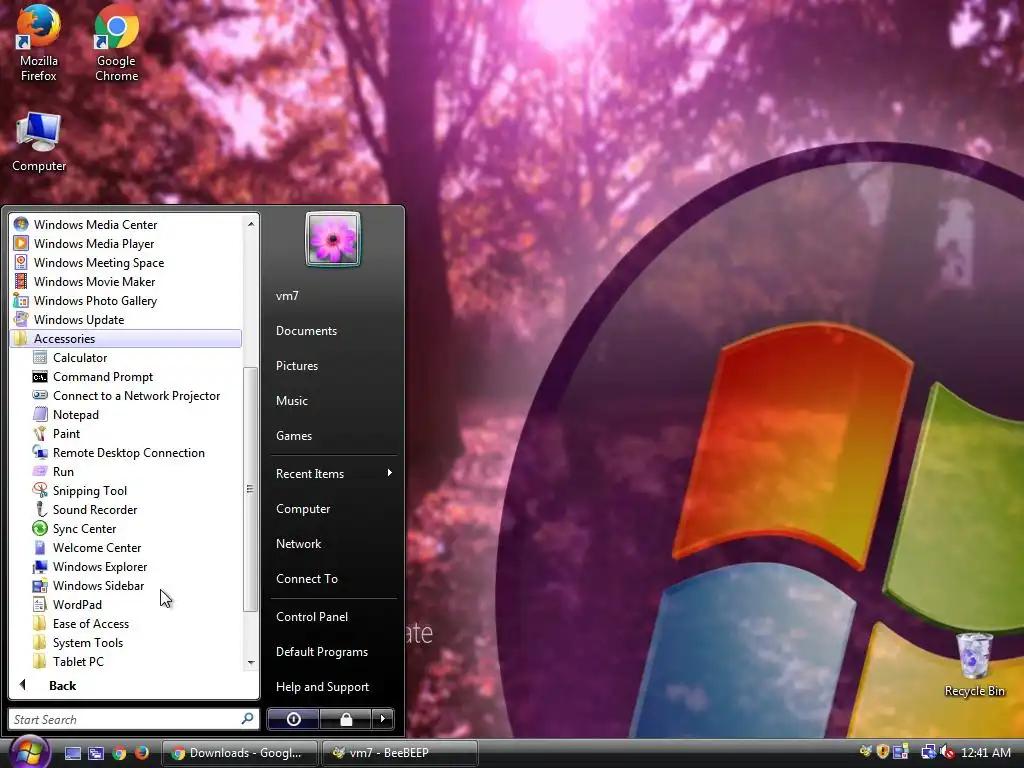Launch Firefox from Quick Launch
This screenshot has width=1024, height=768.
(141, 753)
